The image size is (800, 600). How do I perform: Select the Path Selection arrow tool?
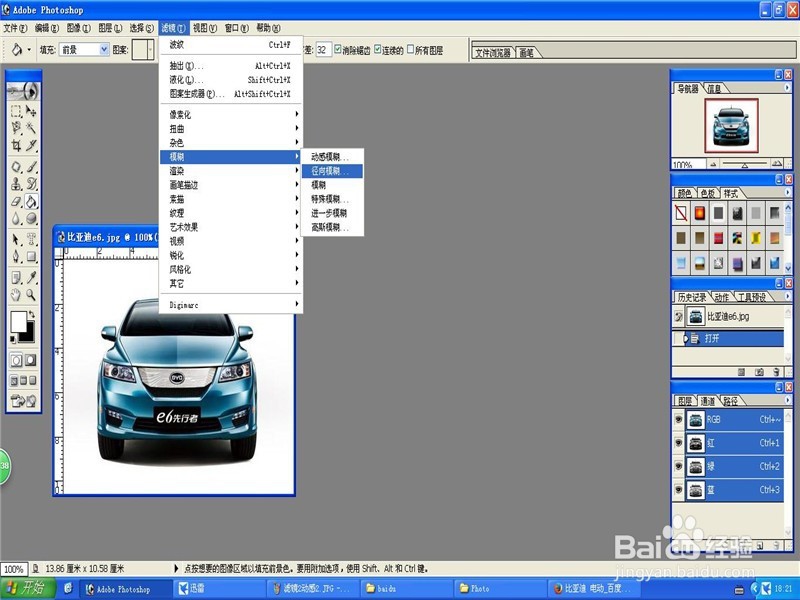[16, 239]
